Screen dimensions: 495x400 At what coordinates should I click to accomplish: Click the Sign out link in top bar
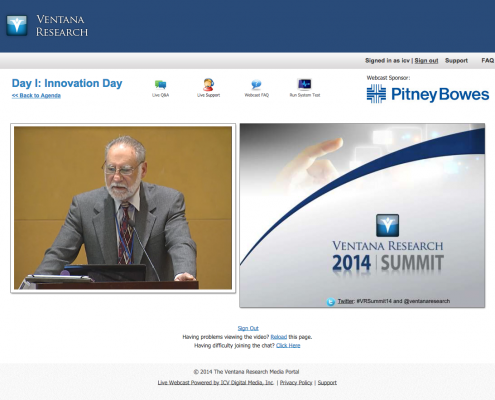coord(426,61)
